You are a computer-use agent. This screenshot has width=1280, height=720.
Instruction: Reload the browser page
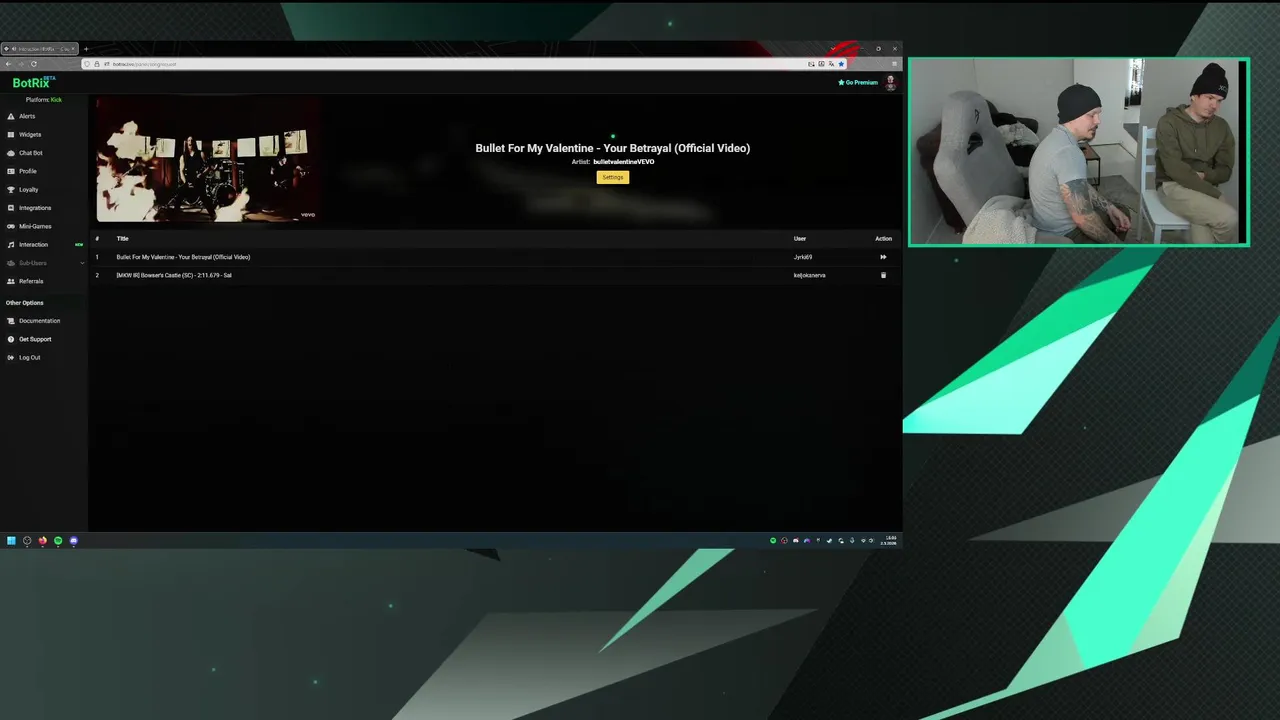[x=34, y=64]
